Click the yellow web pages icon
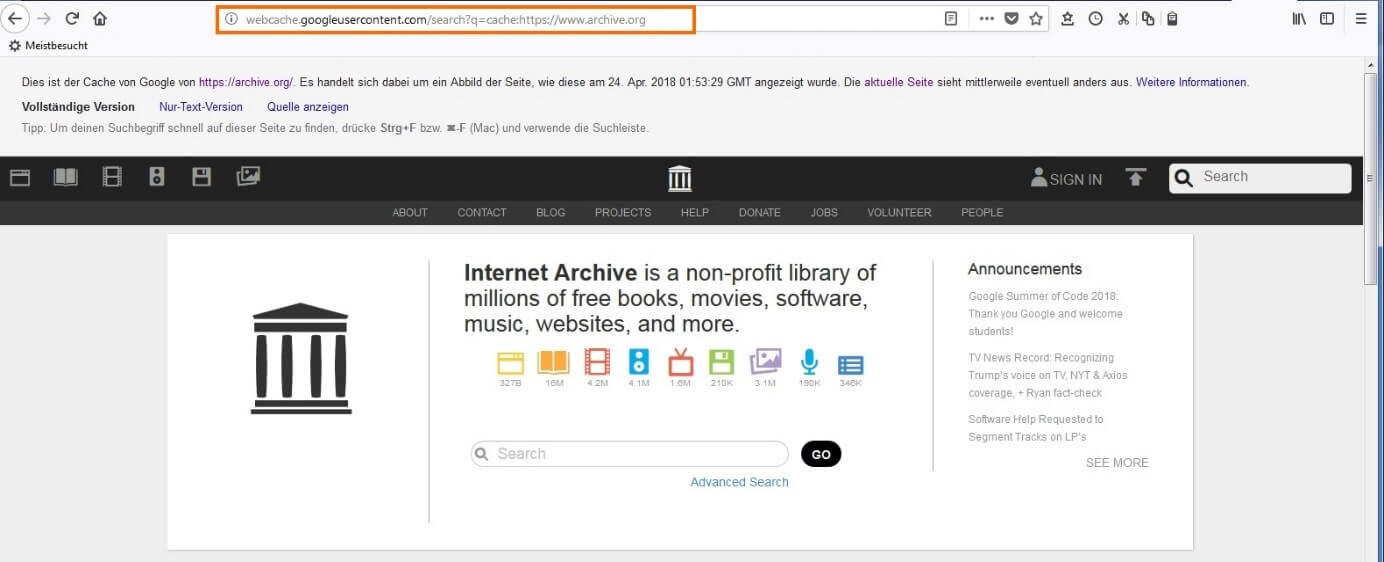Viewport: 1384px width, 562px height. tap(510, 362)
